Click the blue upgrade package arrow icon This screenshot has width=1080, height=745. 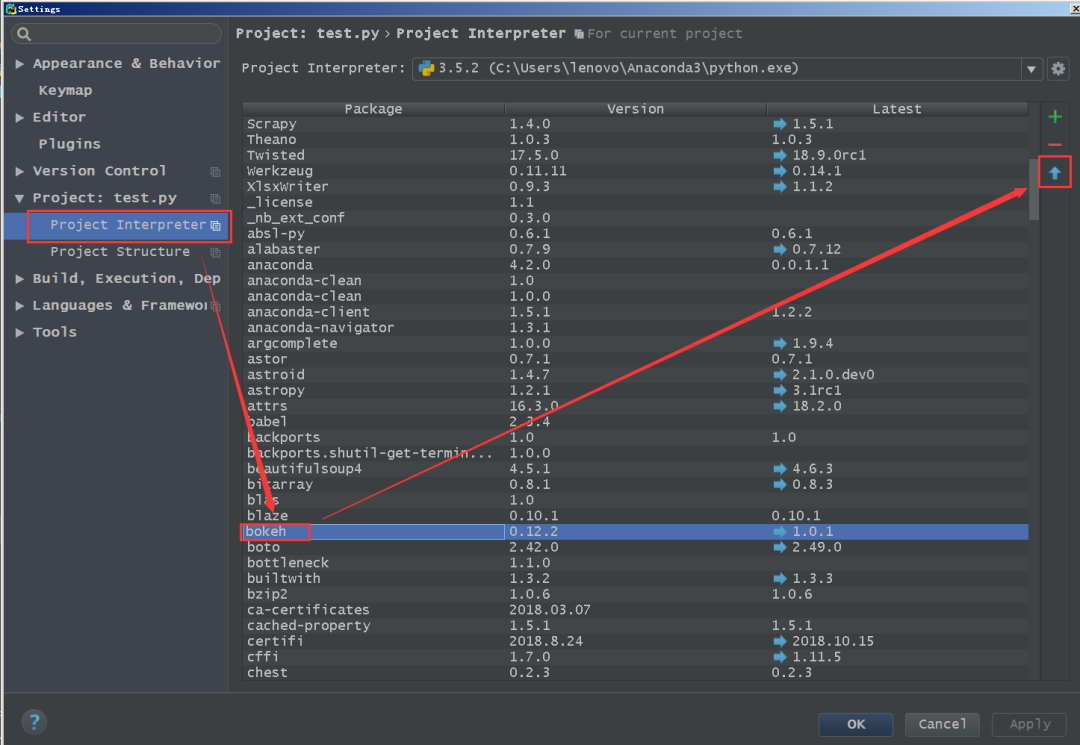click(1055, 173)
